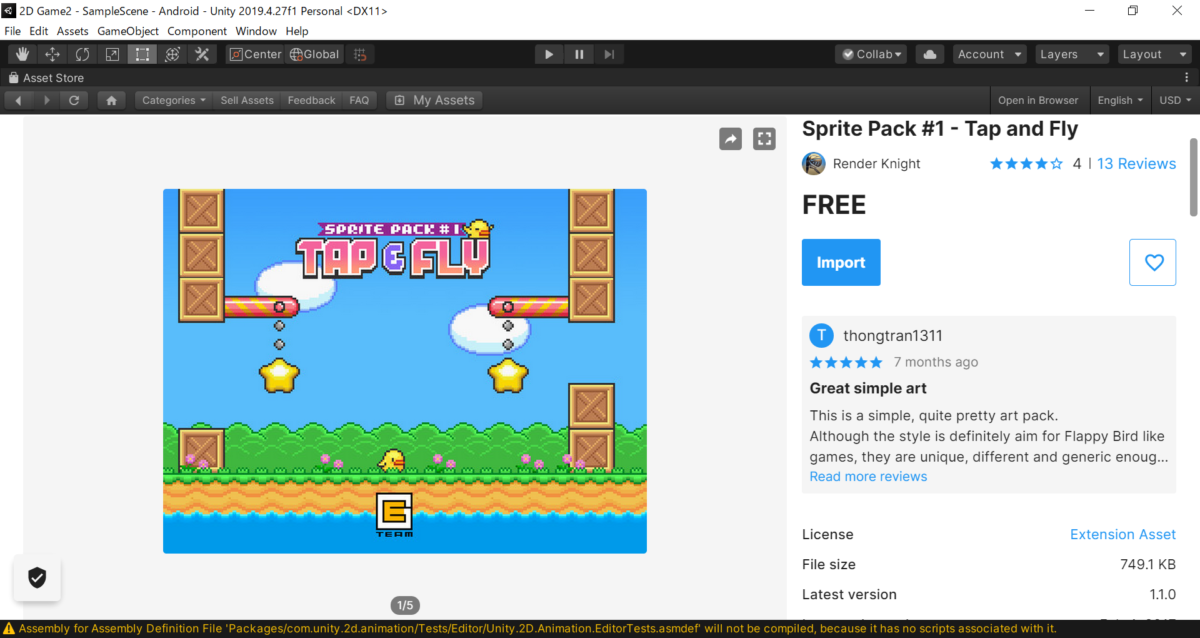Open the GameObject menu
The height and width of the screenshot is (638, 1200).
(x=129, y=31)
